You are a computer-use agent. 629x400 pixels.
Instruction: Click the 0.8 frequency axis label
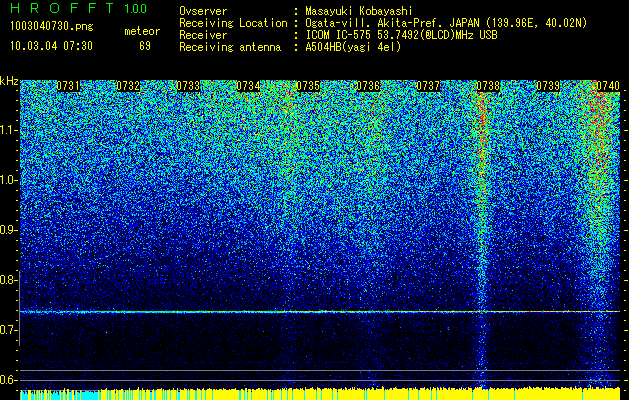pyautogui.click(x=8, y=280)
